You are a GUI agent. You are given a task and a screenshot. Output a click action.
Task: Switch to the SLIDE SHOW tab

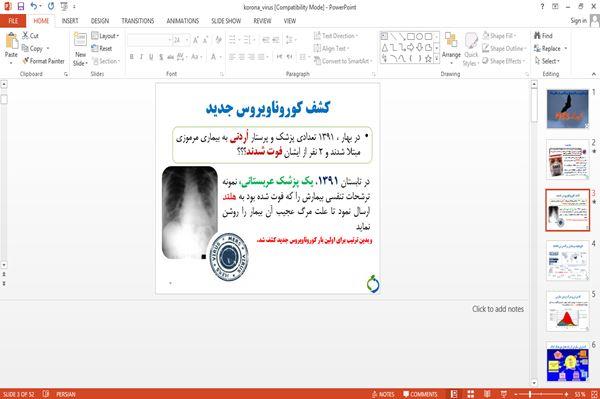coord(226,21)
